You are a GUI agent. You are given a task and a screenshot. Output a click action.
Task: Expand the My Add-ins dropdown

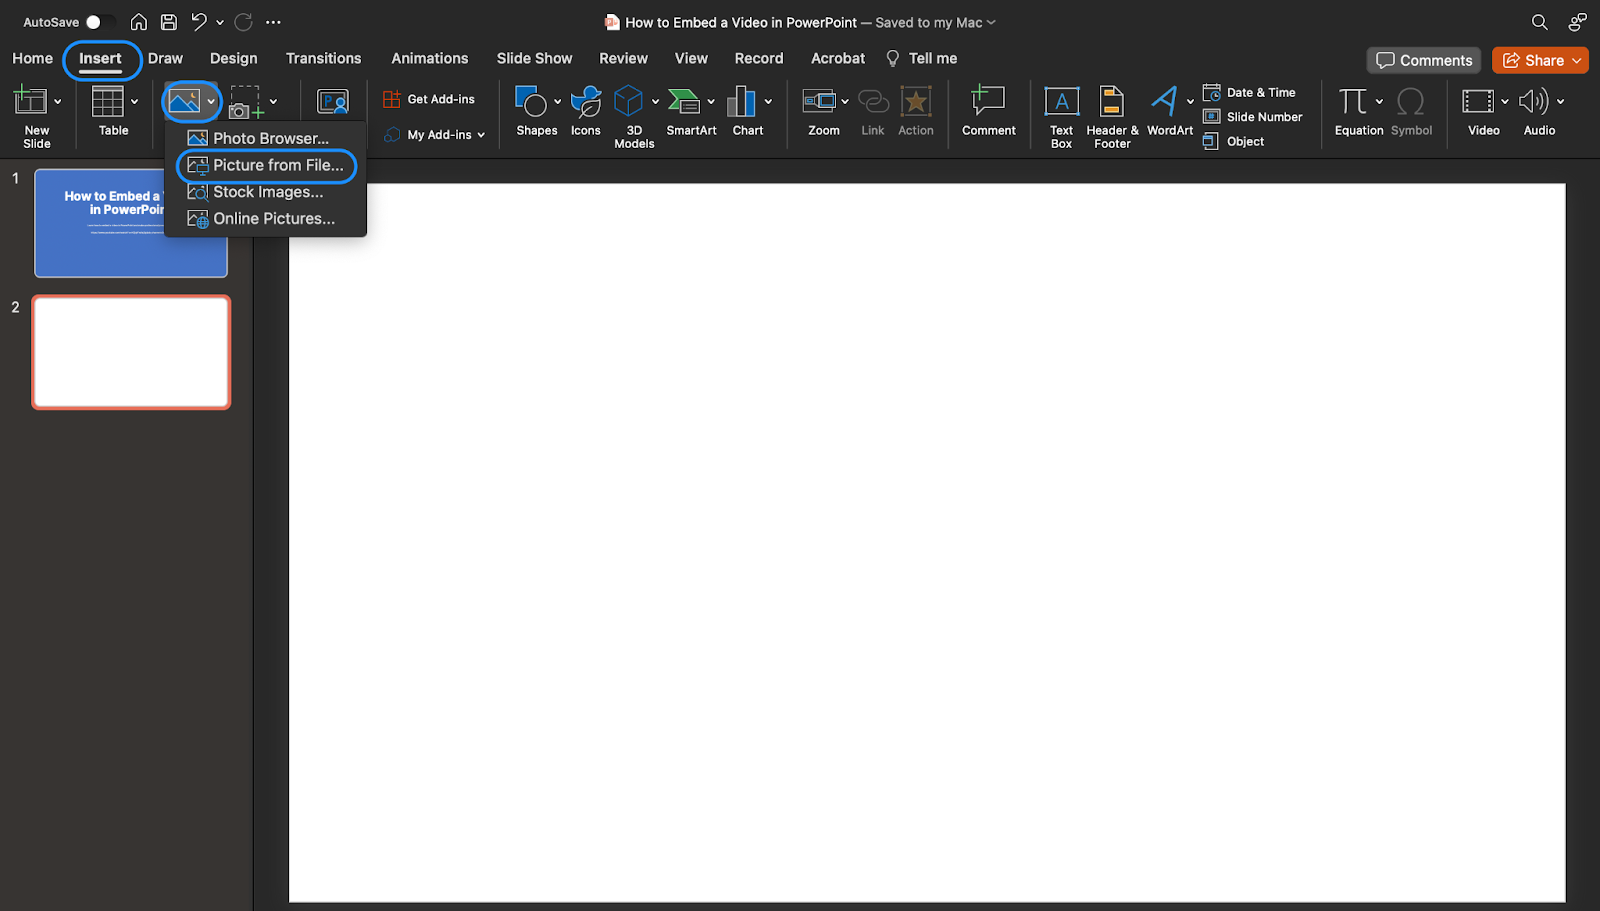click(481, 134)
